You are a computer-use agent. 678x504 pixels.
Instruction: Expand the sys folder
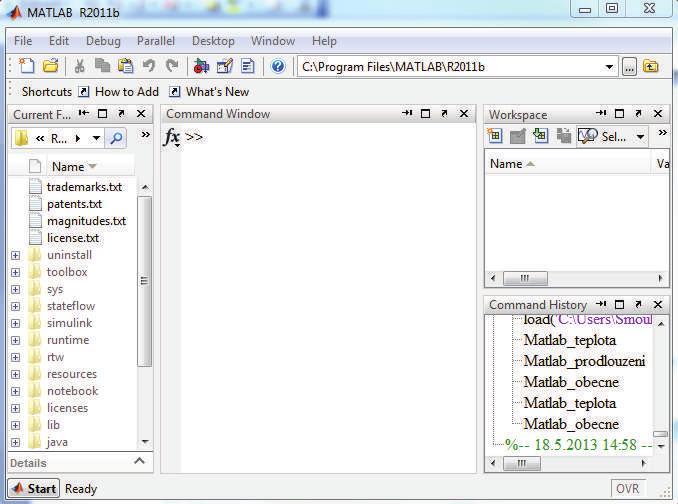16,289
